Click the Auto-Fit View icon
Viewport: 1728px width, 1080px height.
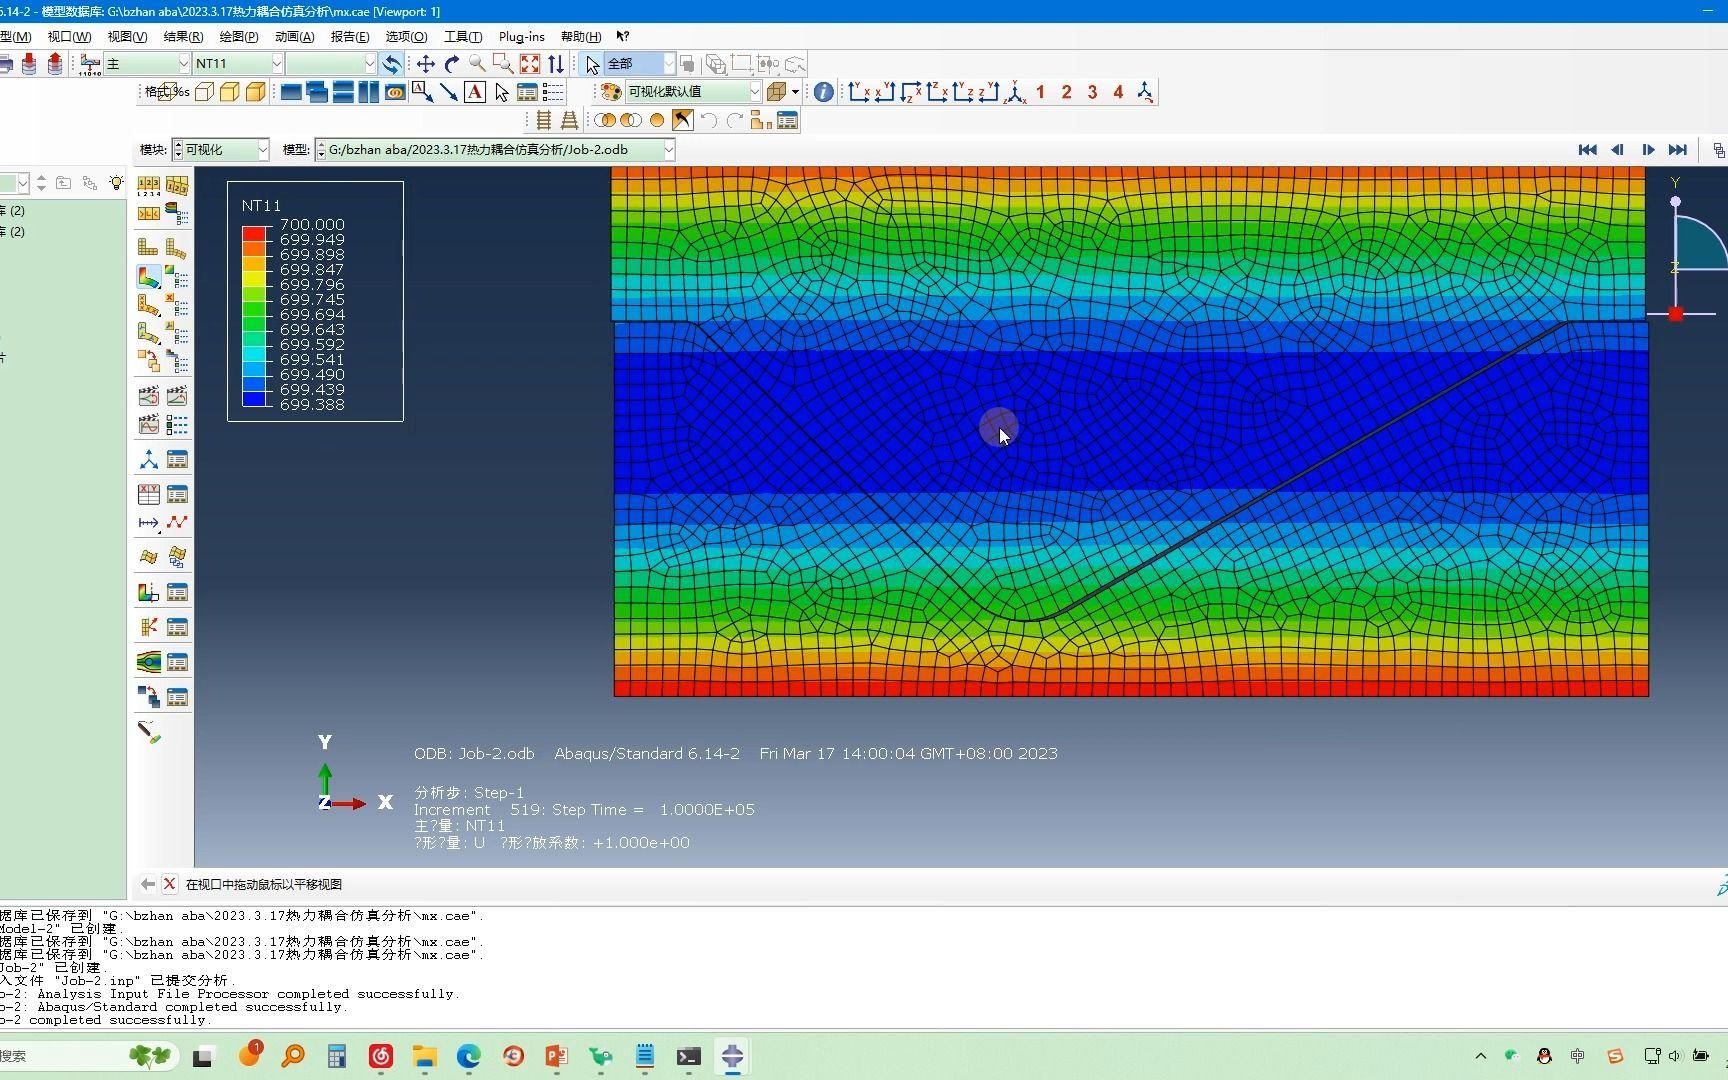[530, 64]
